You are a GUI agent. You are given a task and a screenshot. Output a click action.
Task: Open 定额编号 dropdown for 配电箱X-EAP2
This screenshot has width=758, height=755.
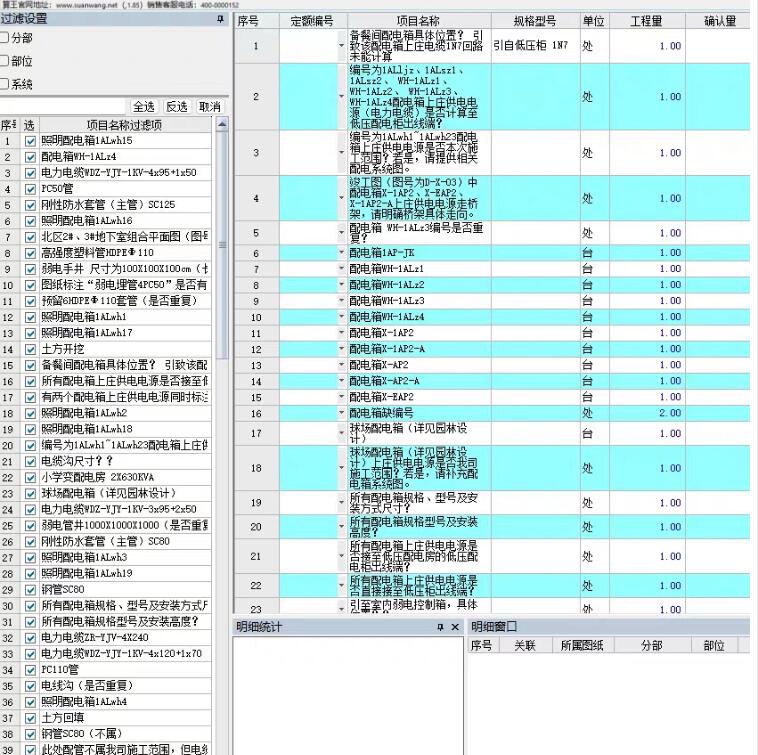341,397
